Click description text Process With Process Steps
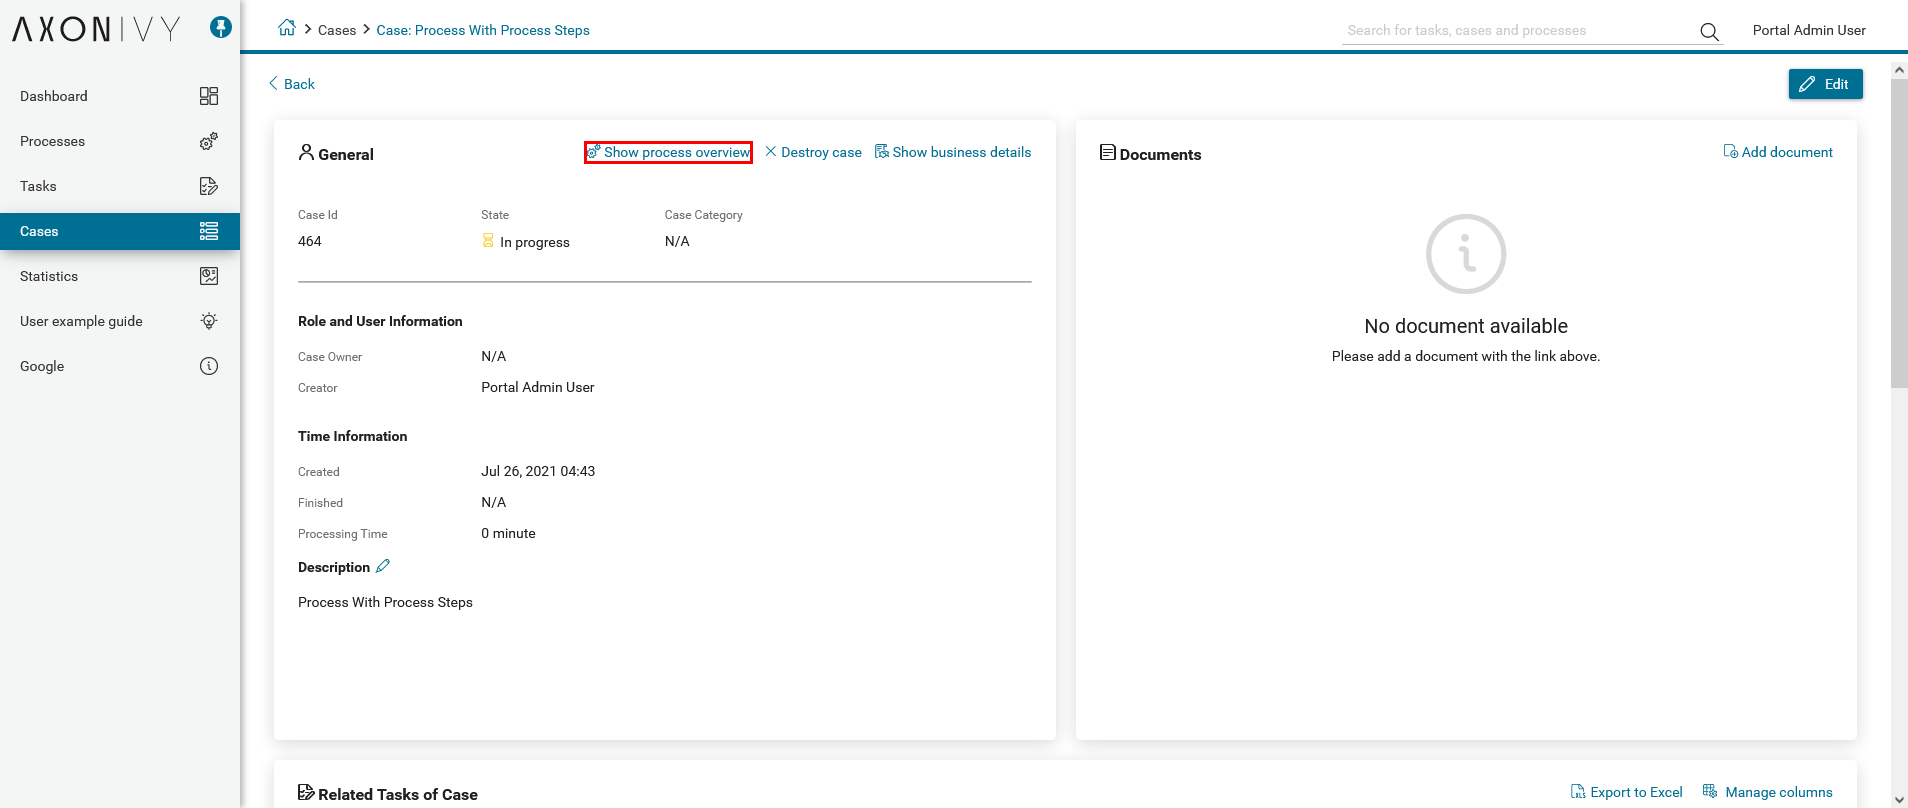 click(x=385, y=602)
